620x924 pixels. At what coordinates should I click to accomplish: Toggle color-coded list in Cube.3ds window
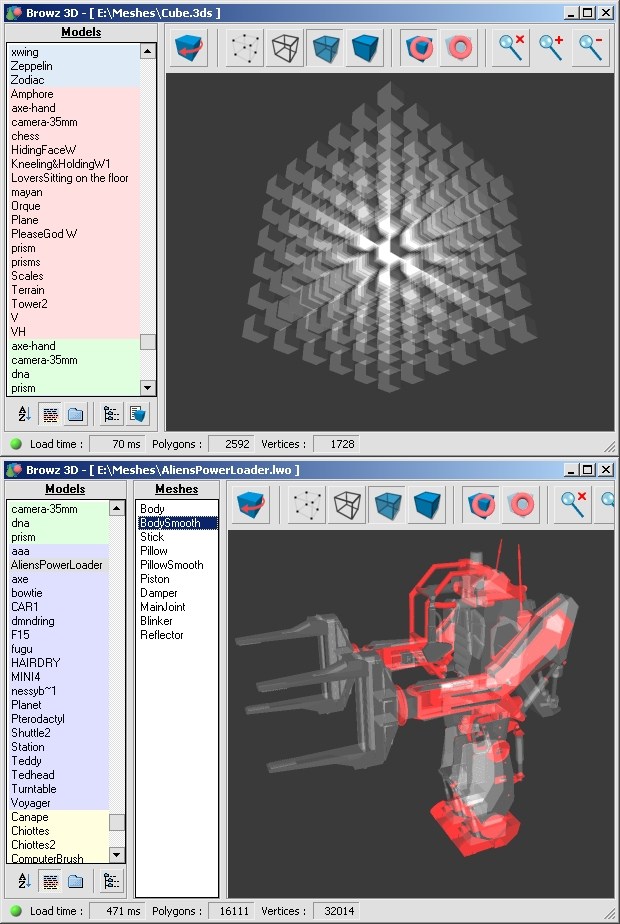(50, 414)
